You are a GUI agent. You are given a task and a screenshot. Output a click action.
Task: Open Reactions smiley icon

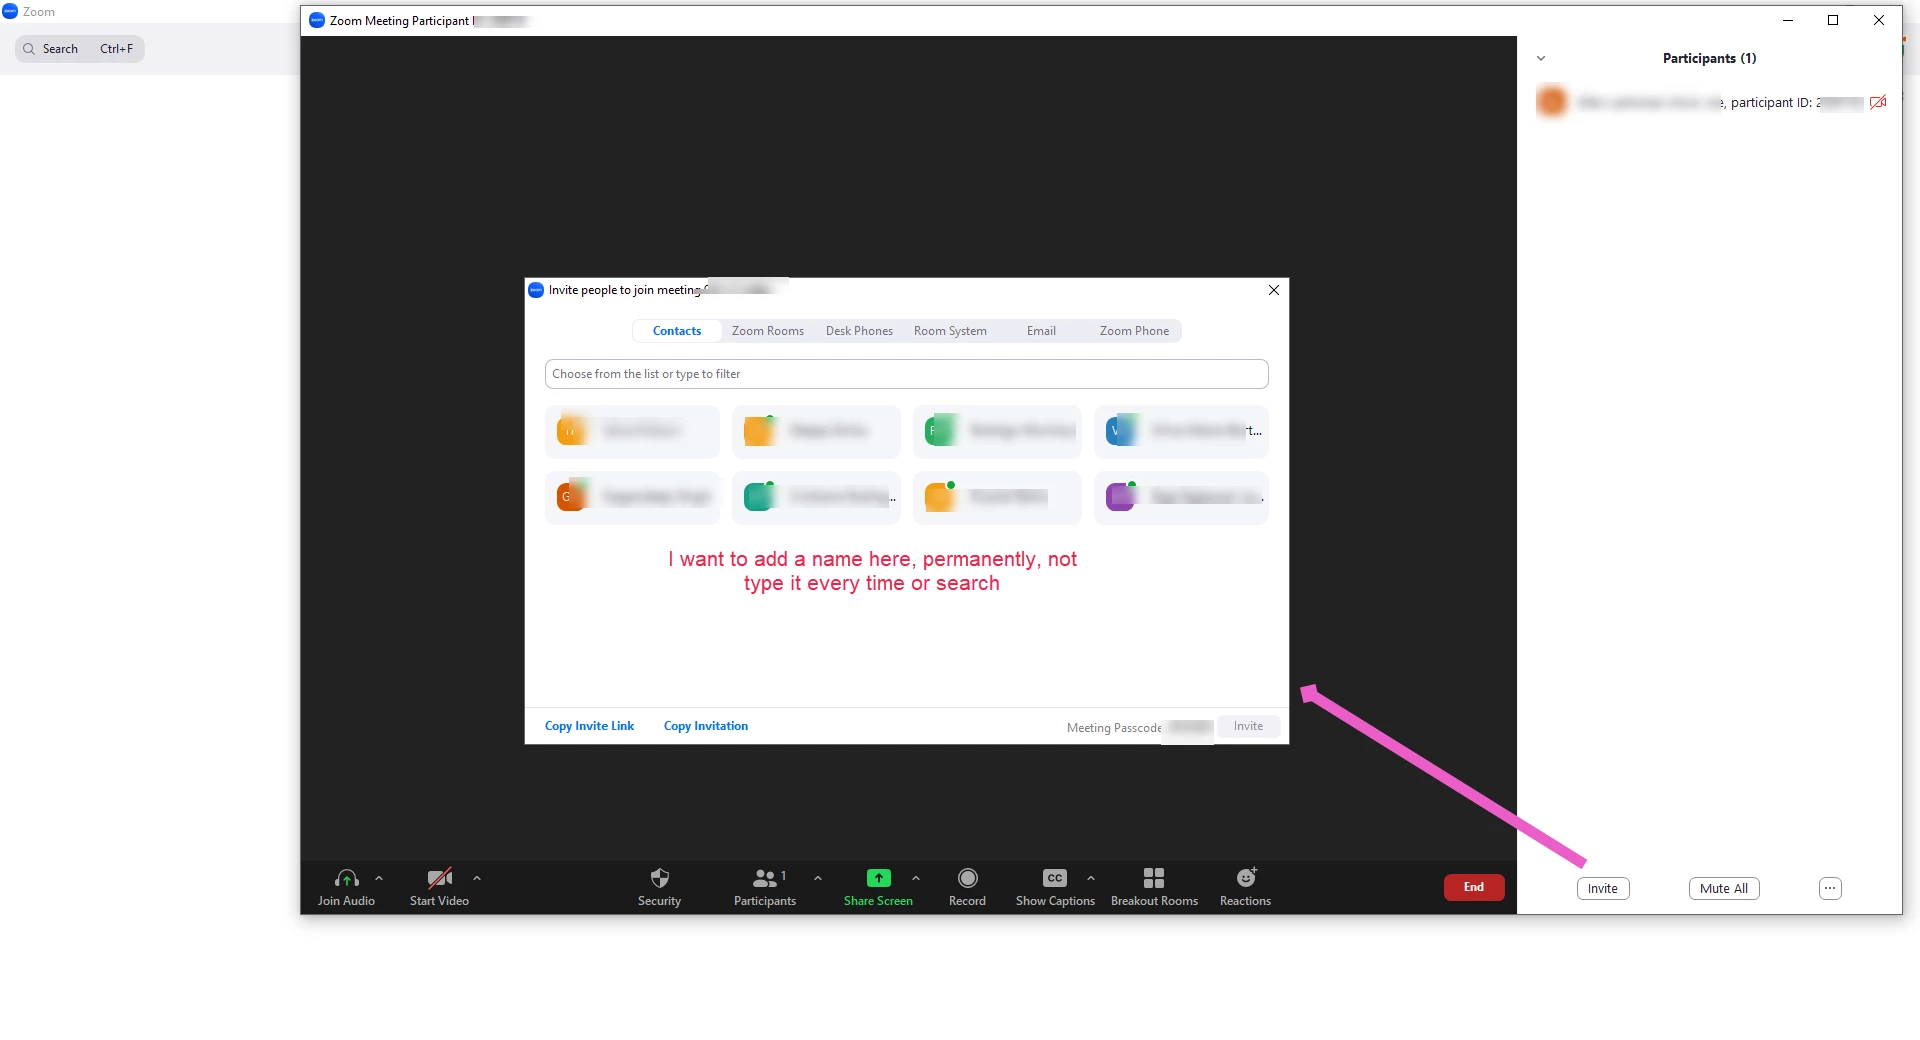(x=1246, y=878)
